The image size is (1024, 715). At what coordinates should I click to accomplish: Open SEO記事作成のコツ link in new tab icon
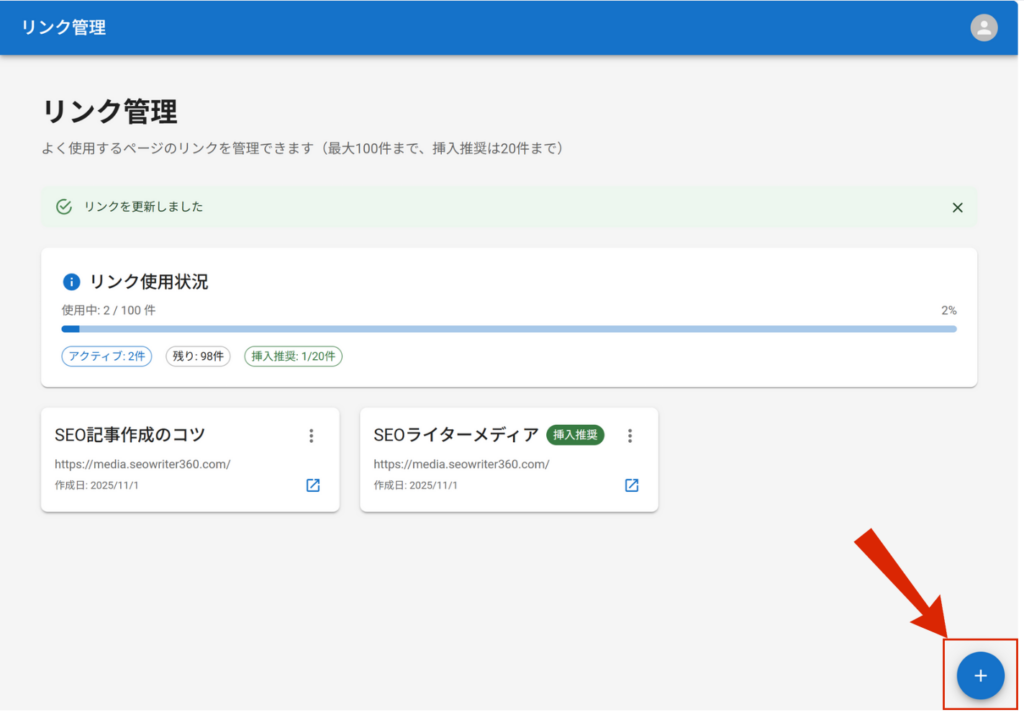(313, 485)
